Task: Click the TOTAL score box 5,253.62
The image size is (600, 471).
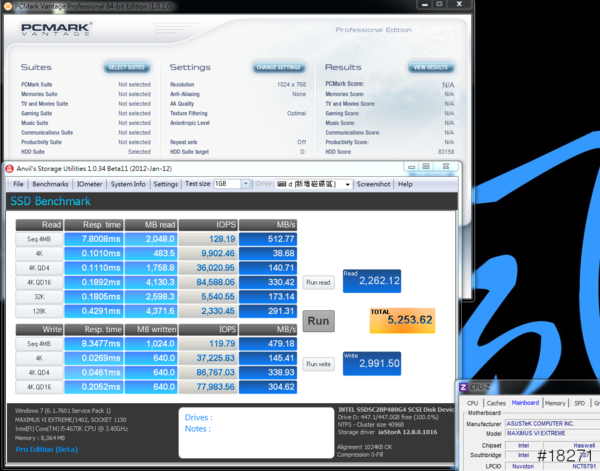Action: coord(402,320)
